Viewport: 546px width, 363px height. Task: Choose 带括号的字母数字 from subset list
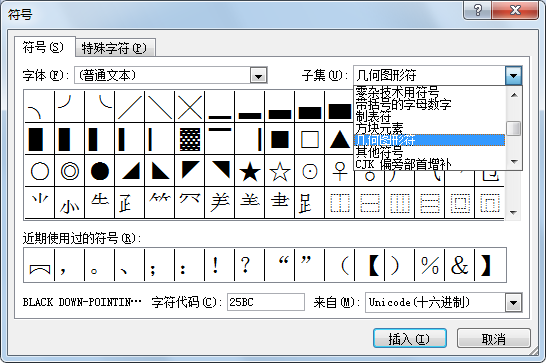pyautogui.click(x=429, y=104)
